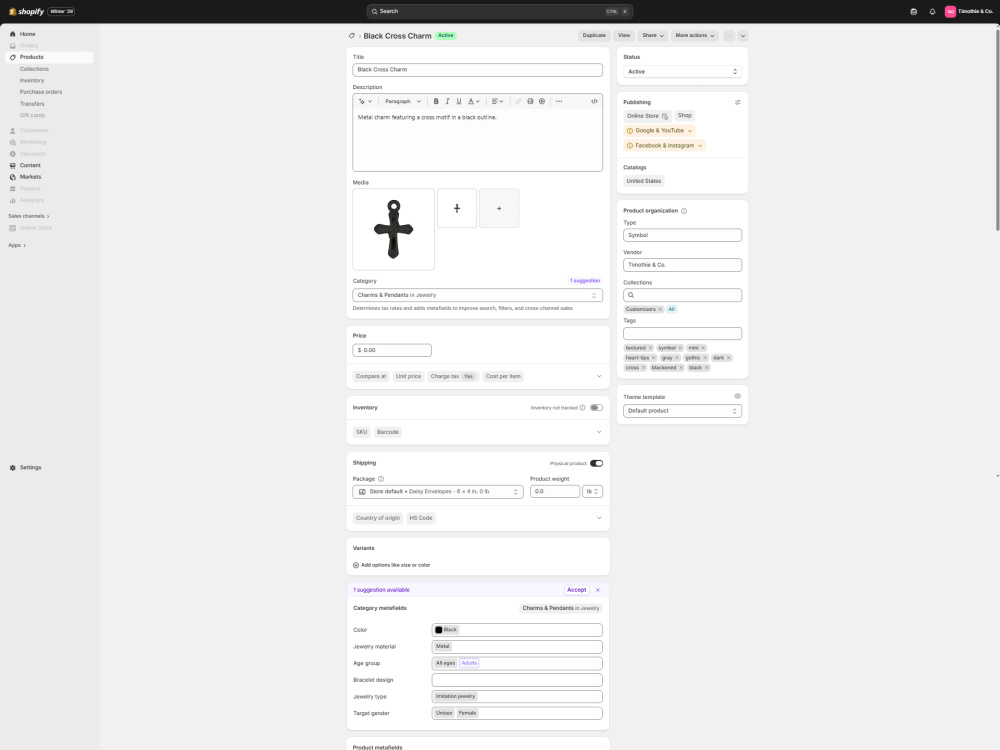This screenshot has width=1000, height=750.
Task: Edit the product Title field
Action: (477, 70)
